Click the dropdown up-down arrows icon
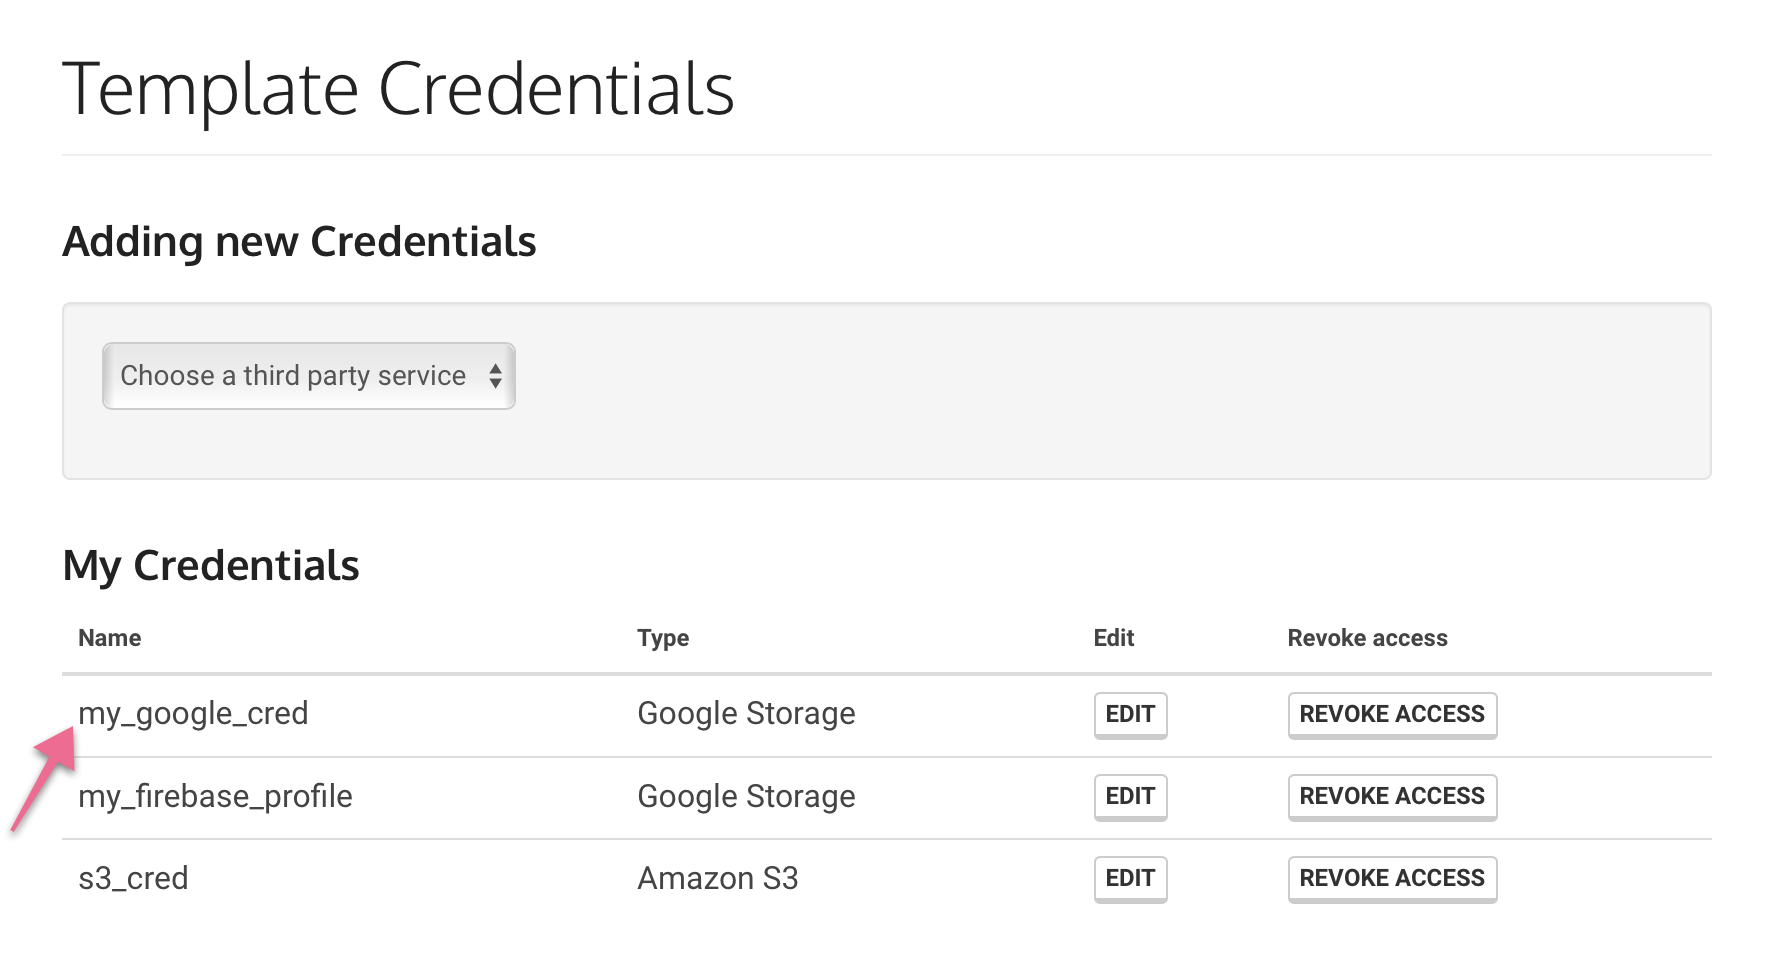The image size is (1772, 964). coord(495,376)
